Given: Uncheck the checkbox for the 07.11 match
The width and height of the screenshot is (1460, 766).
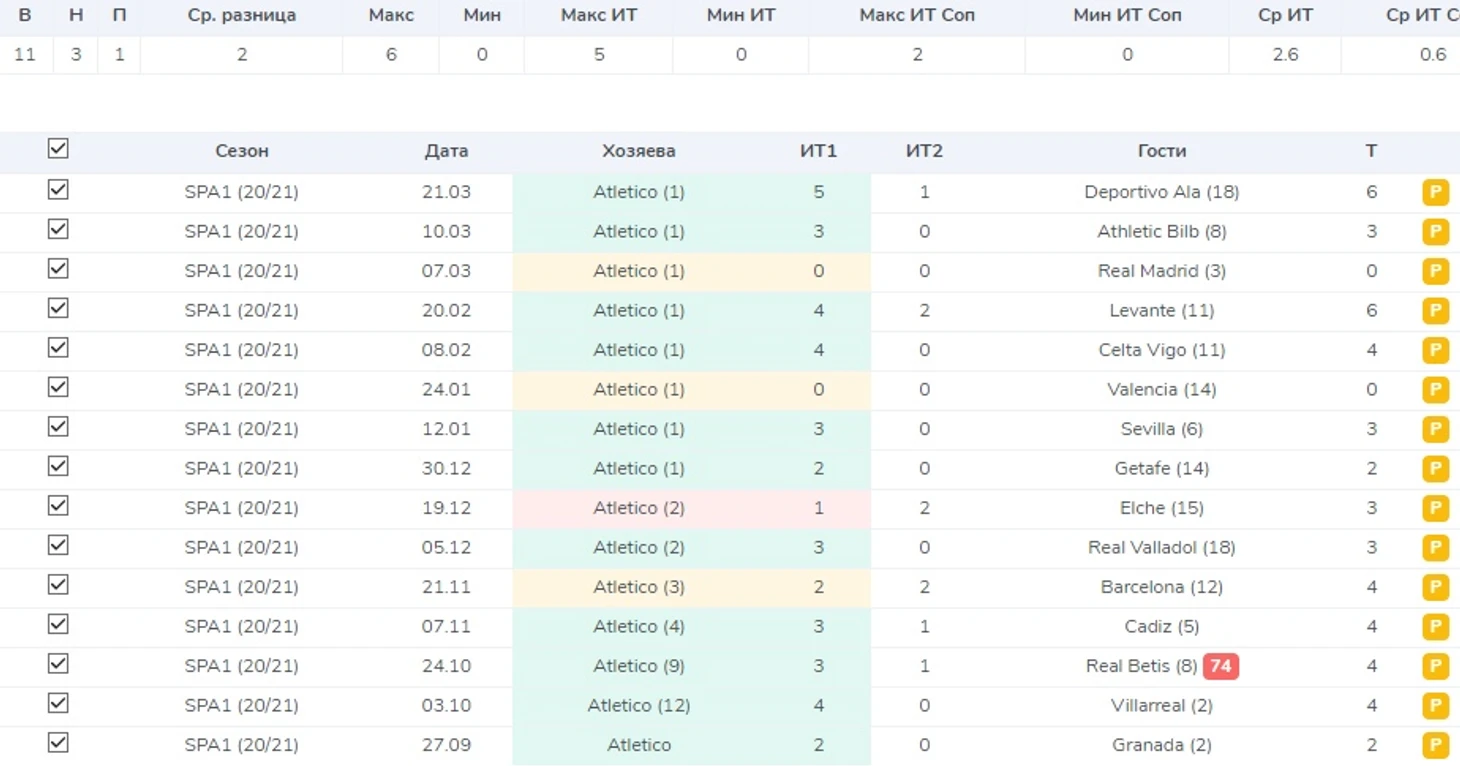Looking at the screenshot, I should [58, 624].
